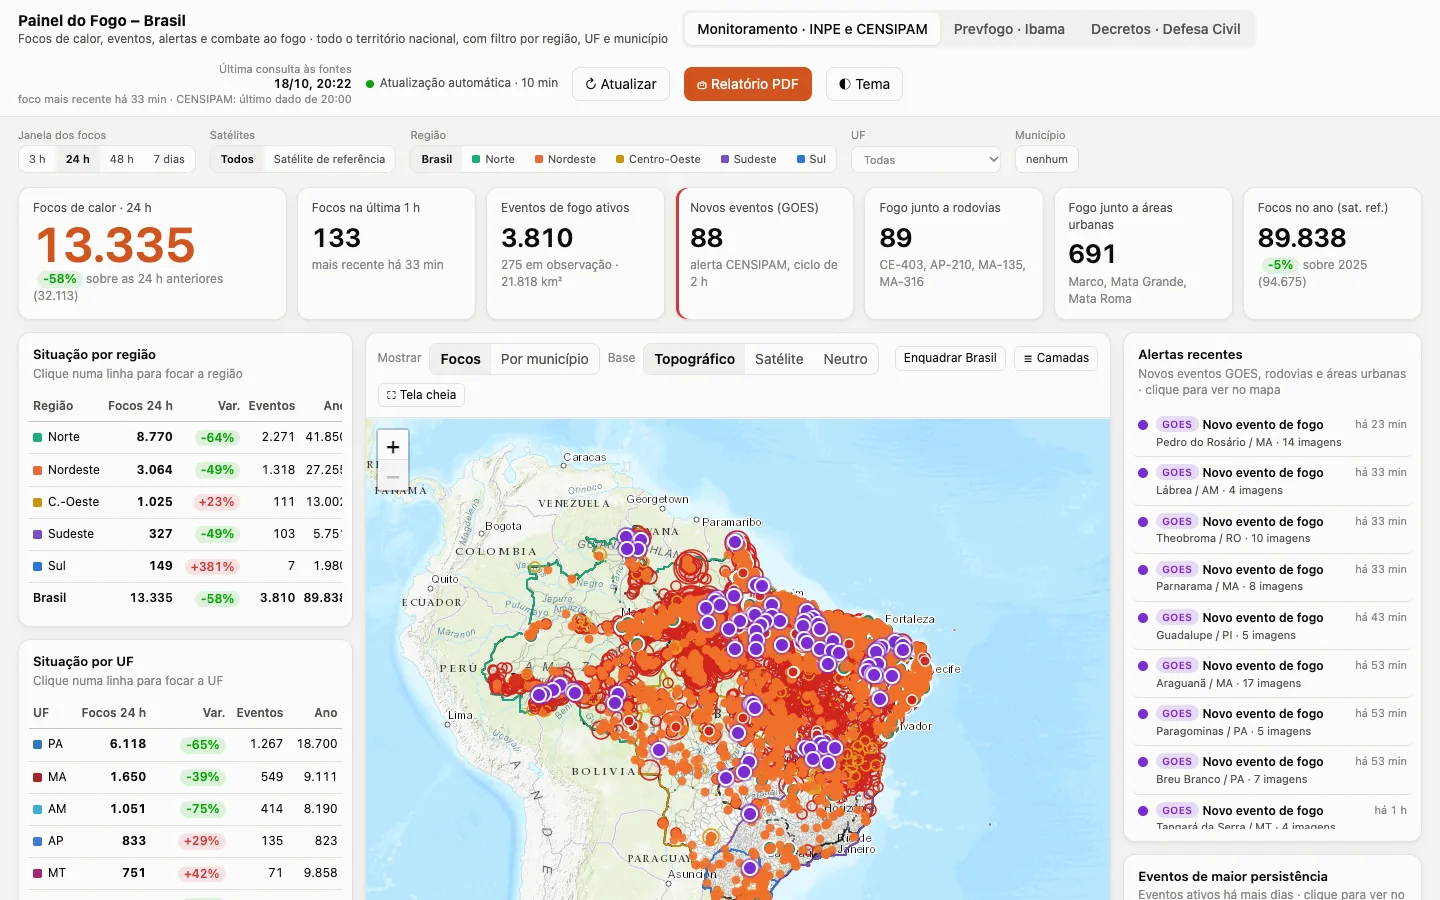The image size is (1440, 900).
Task: Generate the Relatório PDF
Action: (x=747, y=84)
